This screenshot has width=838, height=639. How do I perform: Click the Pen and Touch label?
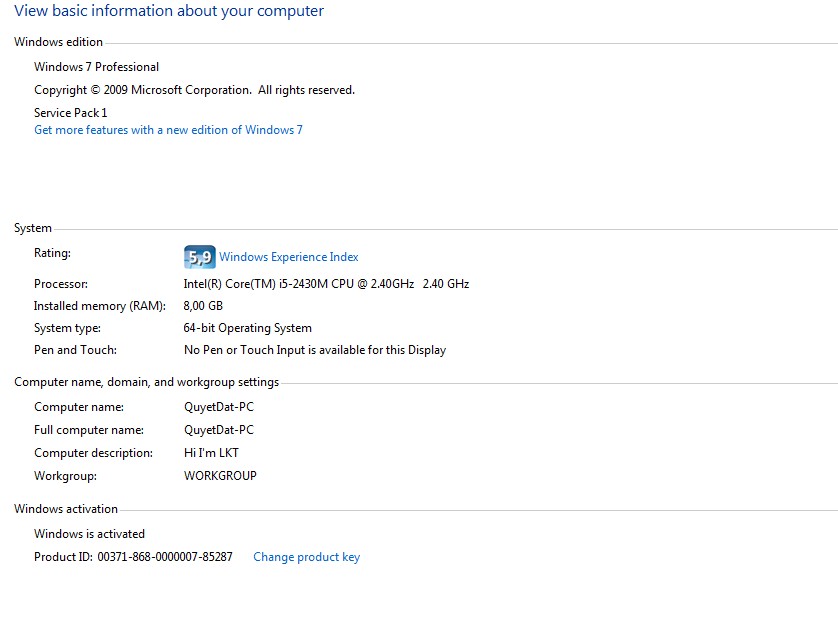click(x=75, y=350)
